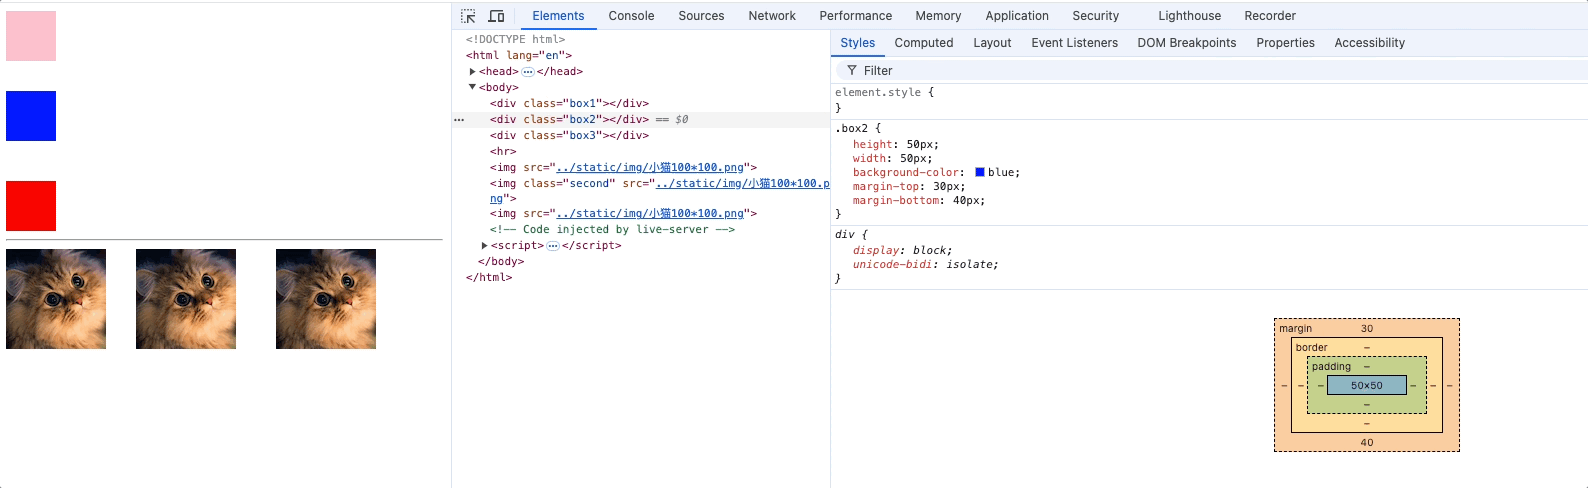Screen dimensions: 1588x488
Task: Switch to the Recorder tab
Action: coord(1270,16)
